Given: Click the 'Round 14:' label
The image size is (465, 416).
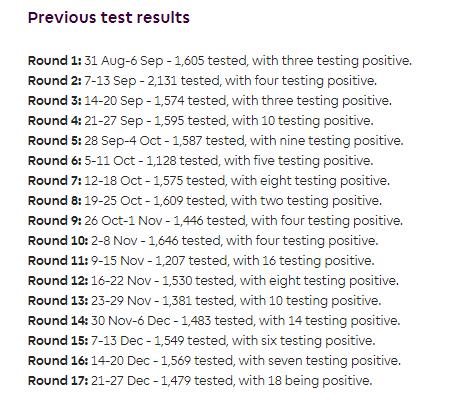Looking at the screenshot, I should click(58, 321).
